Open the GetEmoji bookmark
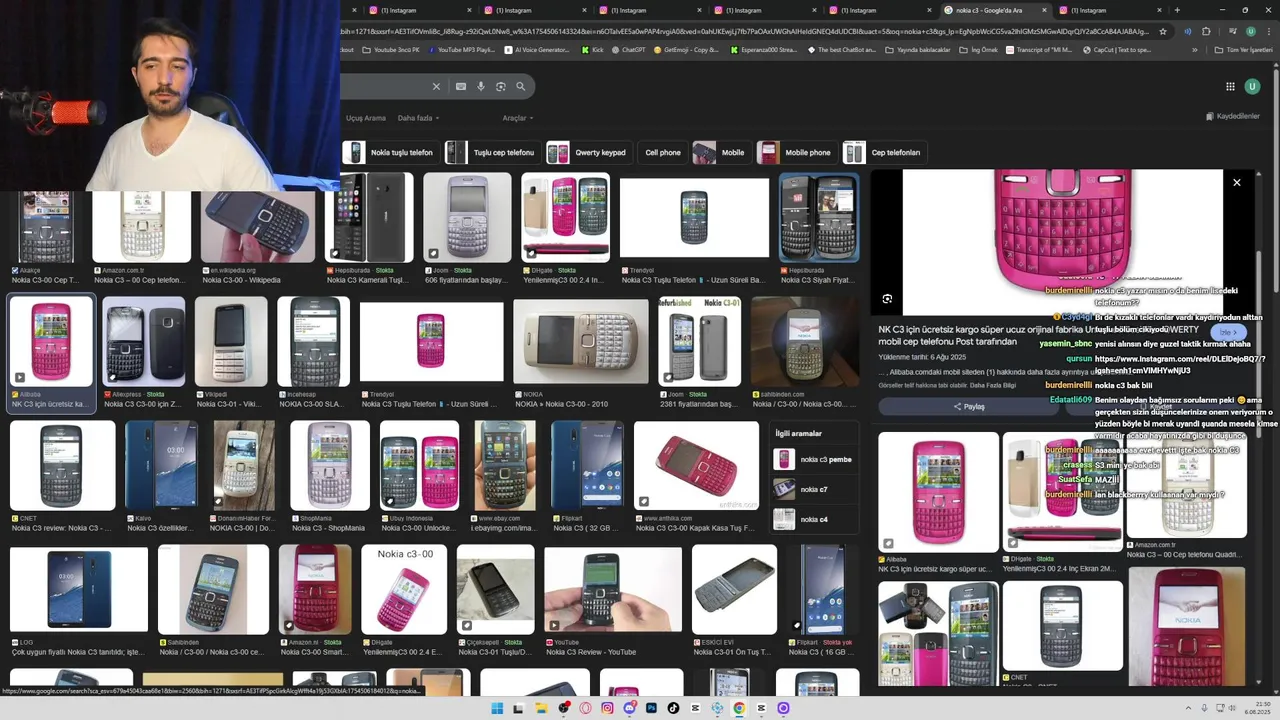The width and height of the screenshot is (1280, 720). pos(685,49)
